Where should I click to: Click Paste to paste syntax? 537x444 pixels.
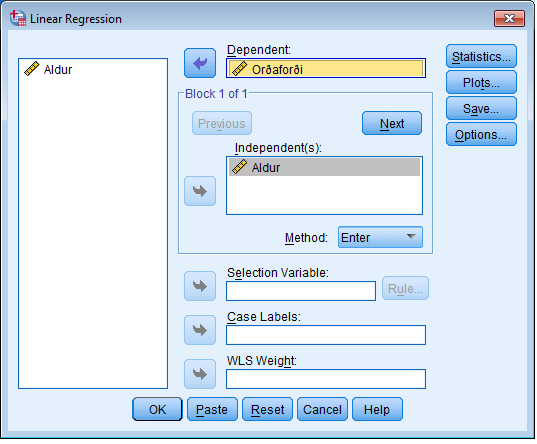(x=212, y=409)
